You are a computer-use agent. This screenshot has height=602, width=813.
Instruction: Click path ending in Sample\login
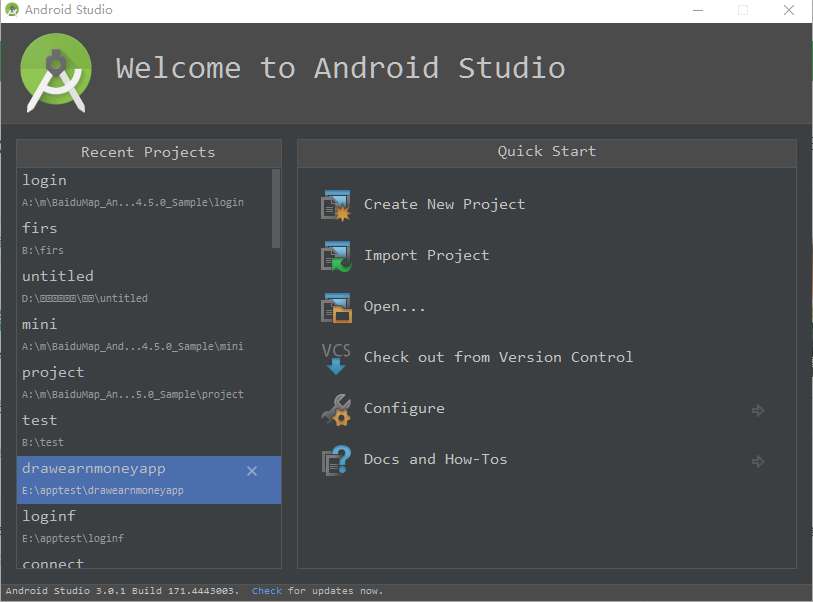pos(132,202)
